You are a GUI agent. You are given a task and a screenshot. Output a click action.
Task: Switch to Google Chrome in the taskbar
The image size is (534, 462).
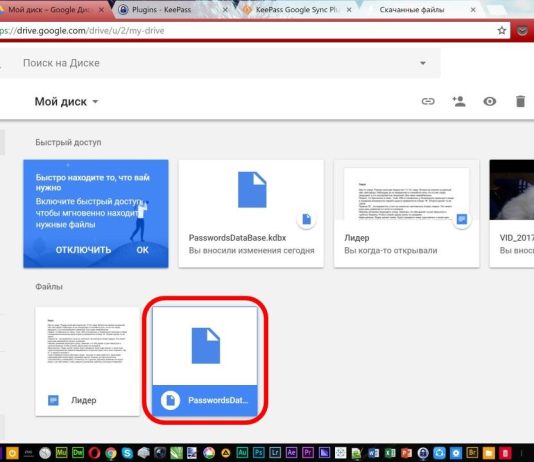coord(111,453)
